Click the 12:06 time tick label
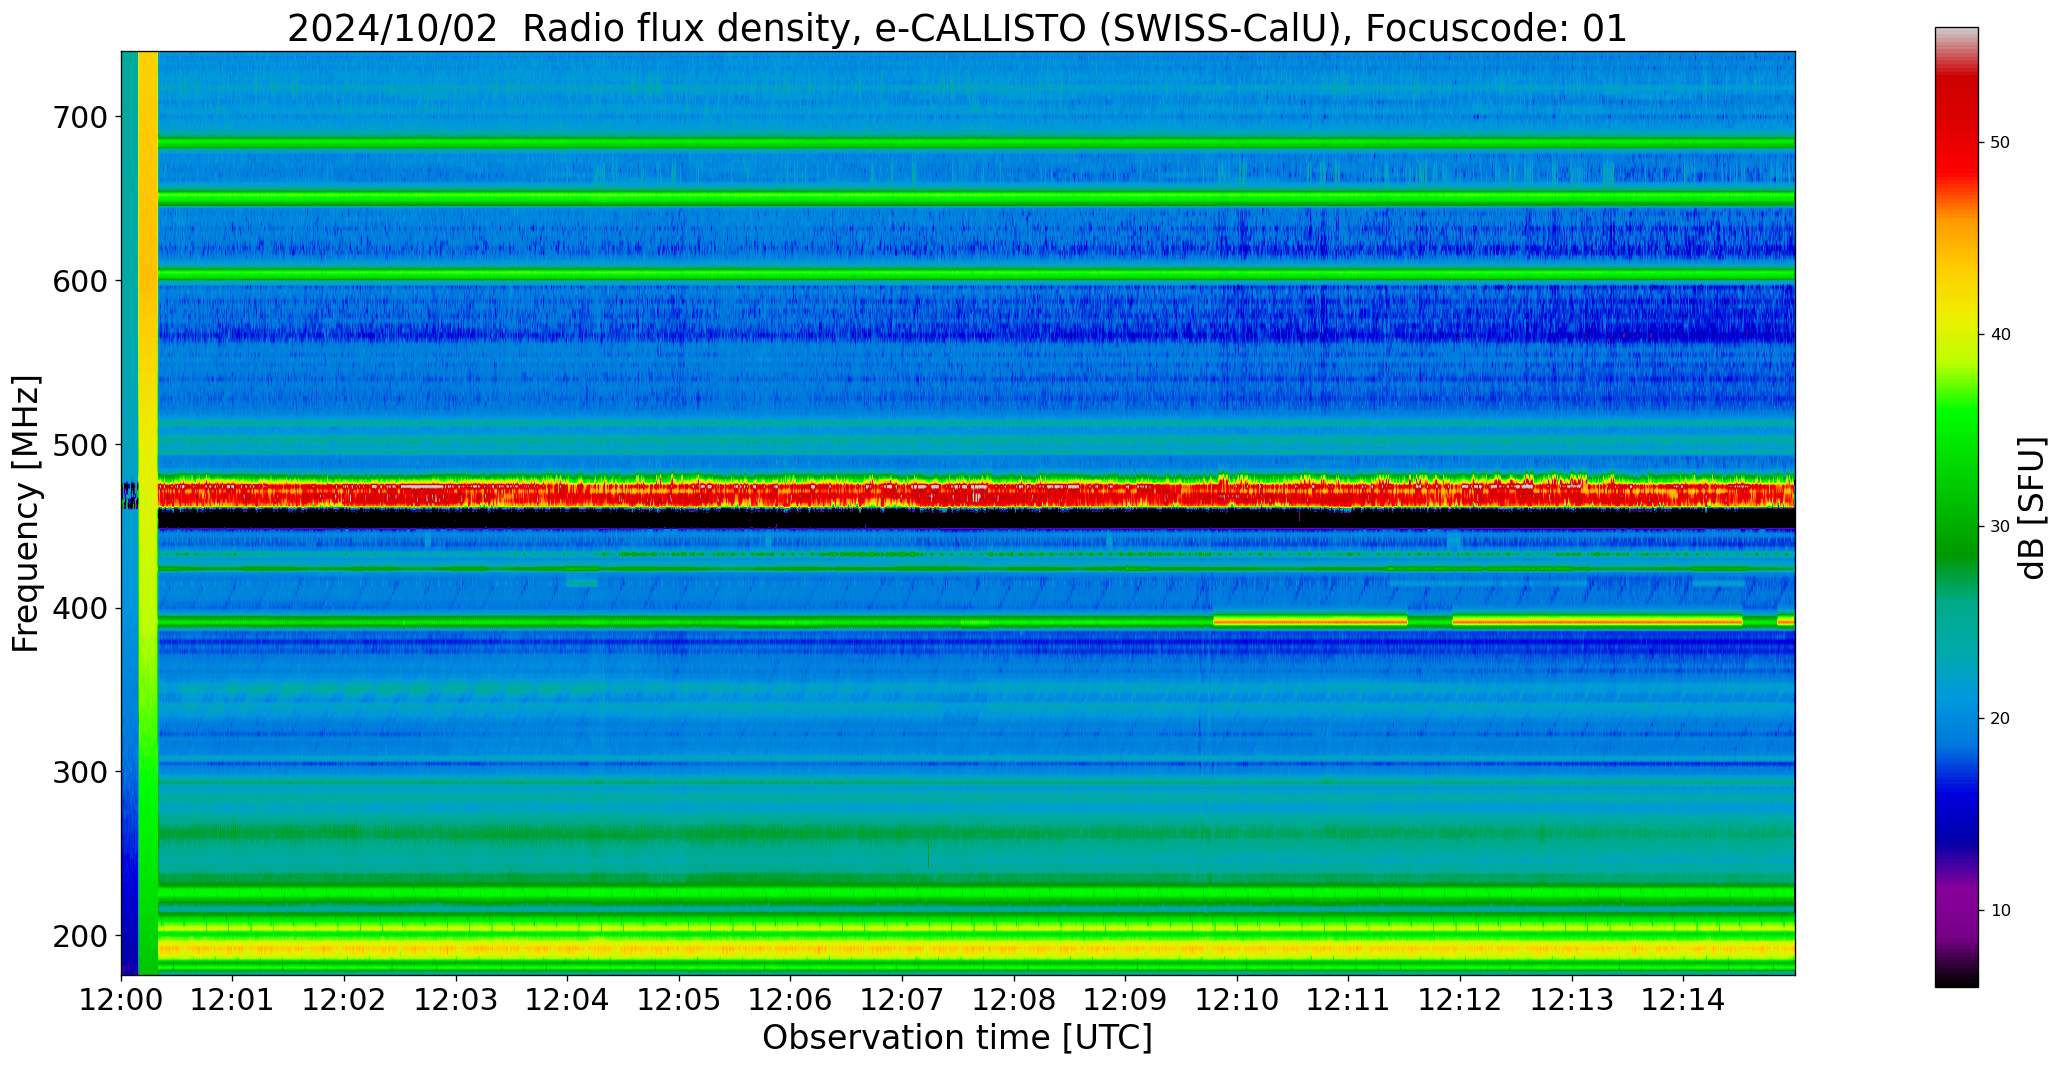2062x1067 pixels. tap(791, 1000)
